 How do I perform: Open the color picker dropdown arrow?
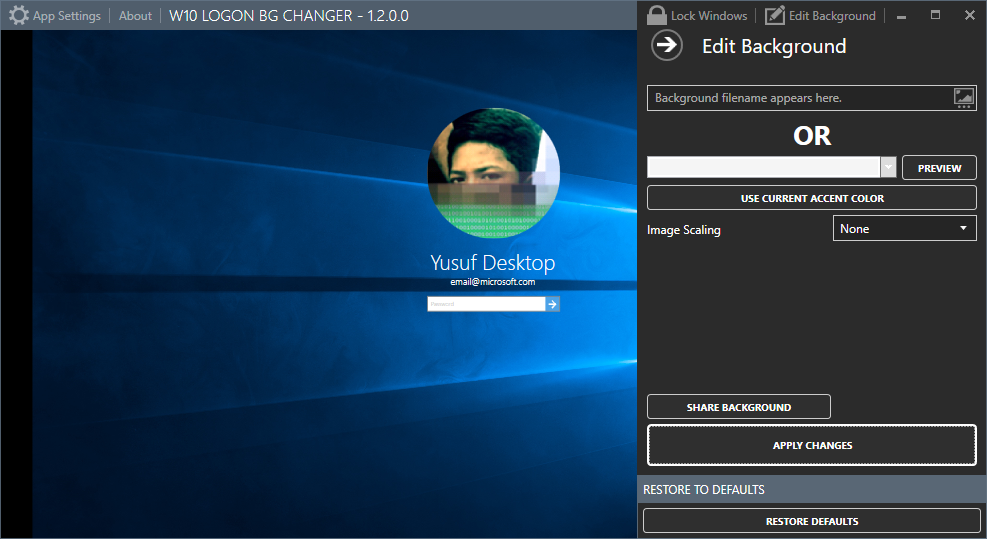pos(888,167)
